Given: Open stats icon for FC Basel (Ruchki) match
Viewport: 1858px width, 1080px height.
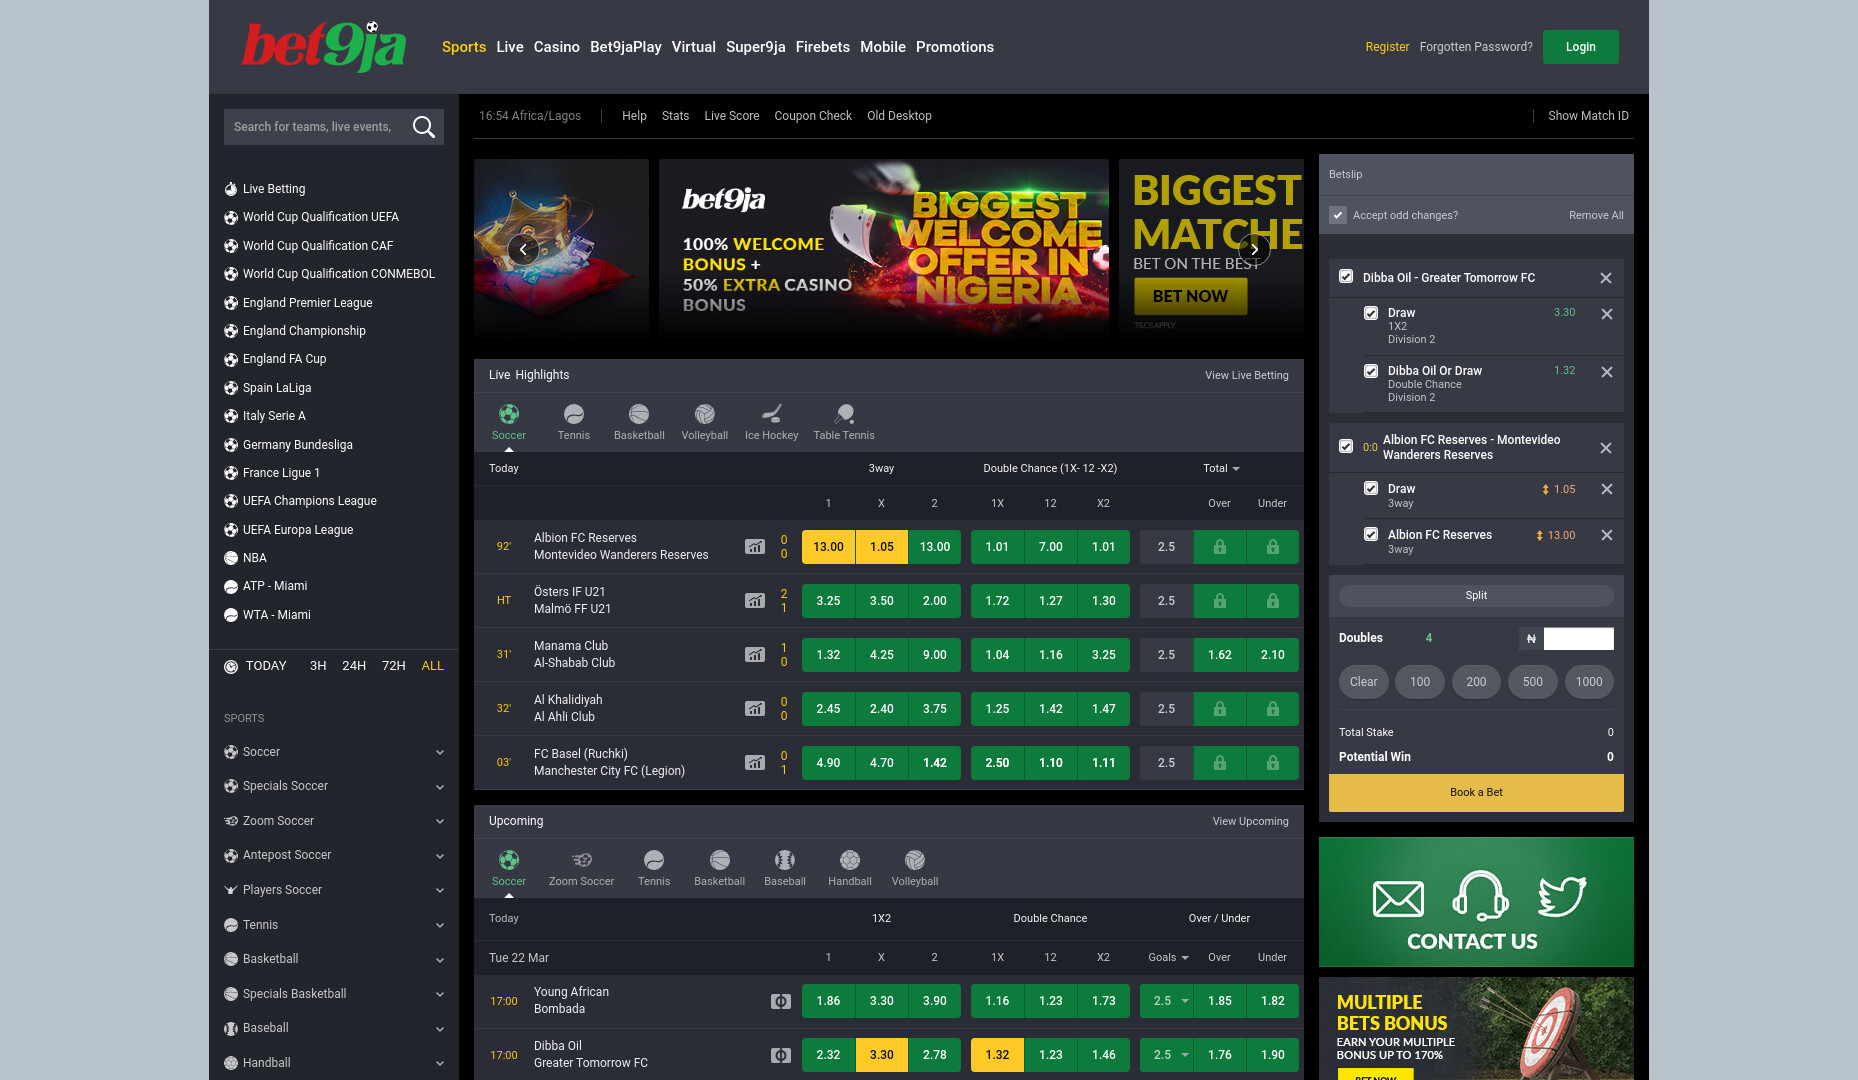Looking at the screenshot, I should tap(755, 763).
